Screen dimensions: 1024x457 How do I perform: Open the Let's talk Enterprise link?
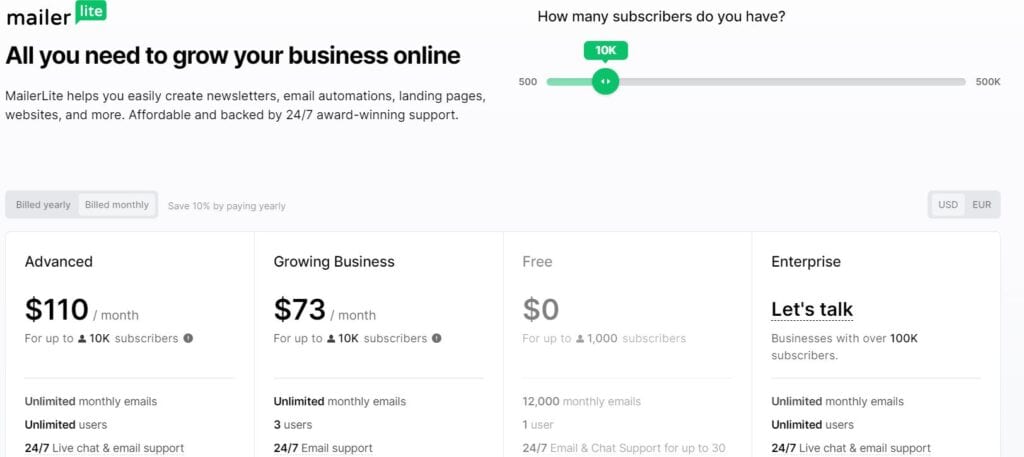coord(812,309)
